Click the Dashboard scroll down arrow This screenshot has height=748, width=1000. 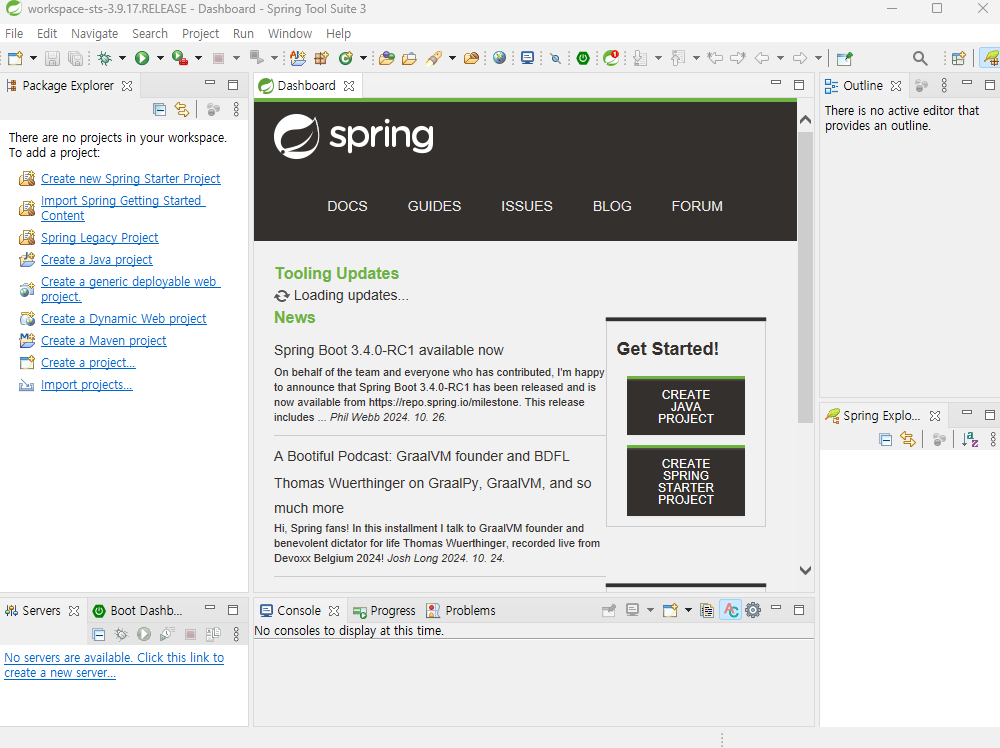[805, 570]
